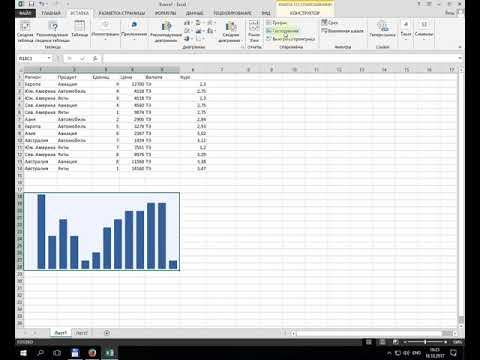
Task: Click the 'Продукт' header cell
Action: point(74,77)
